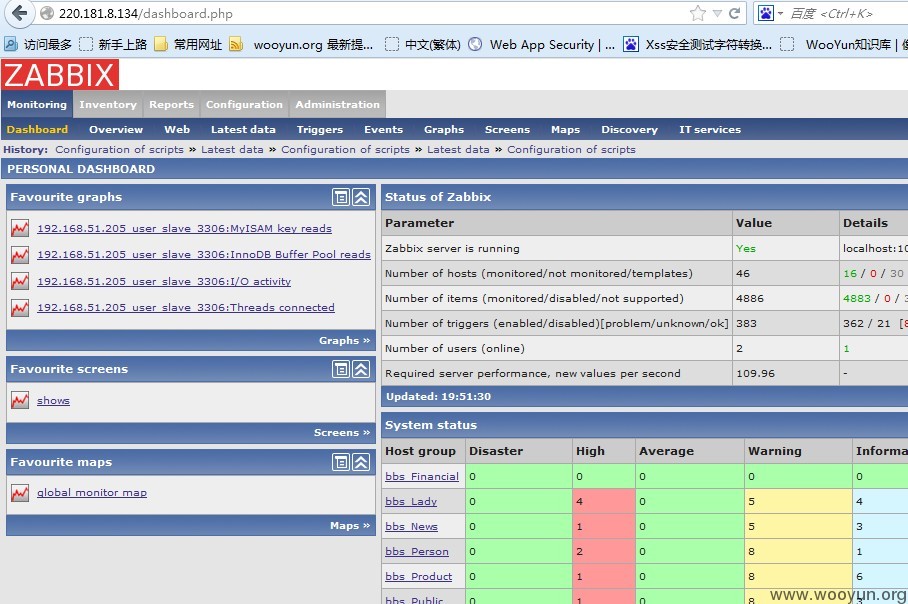Image resolution: width=908 pixels, height=604 pixels.
Task: Click graph icon beside MyISAM key reads
Action: (x=20, y=228)
